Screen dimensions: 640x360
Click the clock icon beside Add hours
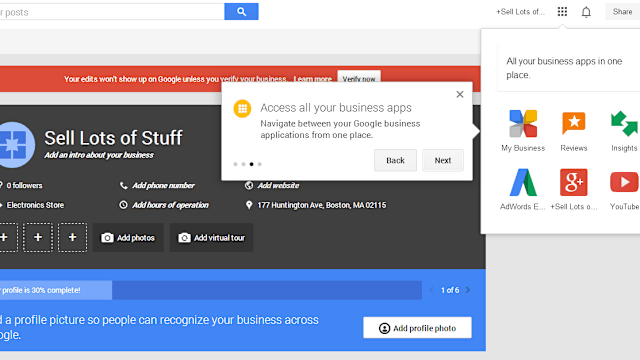click(123, 205)
